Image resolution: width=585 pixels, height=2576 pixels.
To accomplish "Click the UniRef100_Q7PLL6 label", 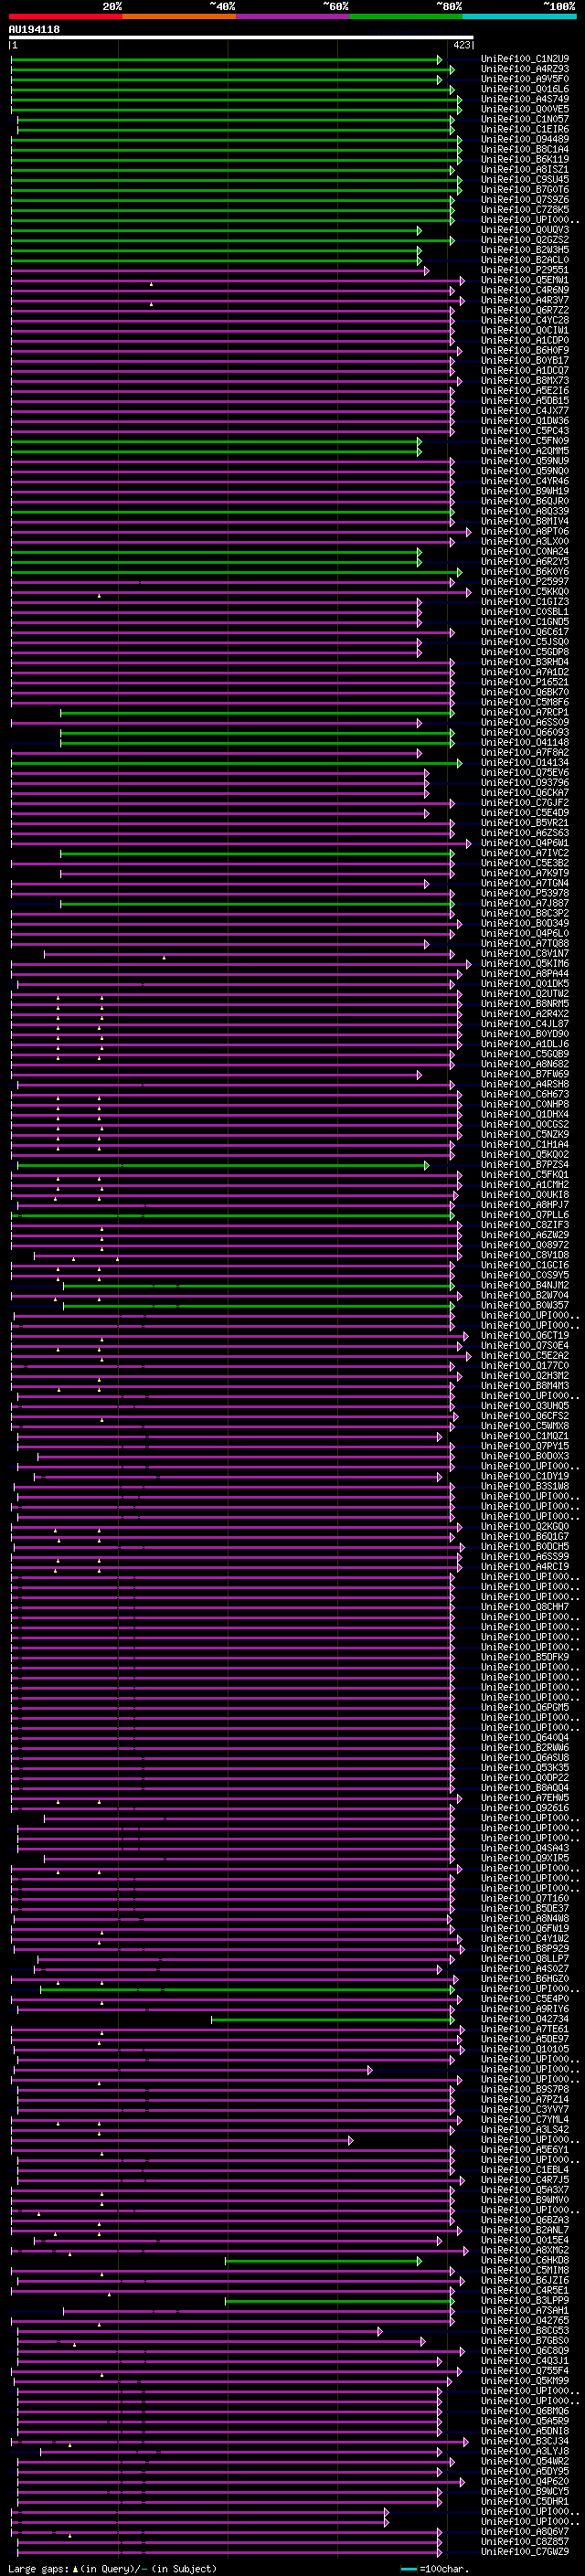I will point(525,1216).
